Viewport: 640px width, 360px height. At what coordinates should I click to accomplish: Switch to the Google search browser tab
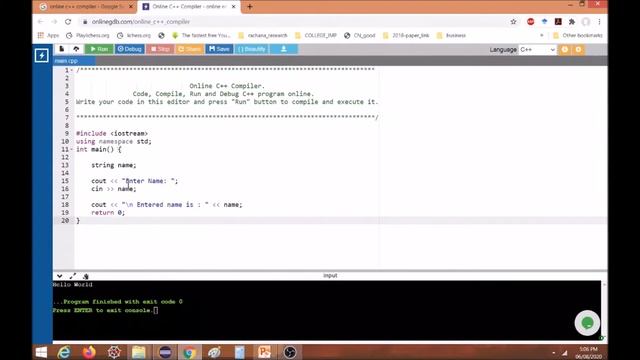point(87,7)
